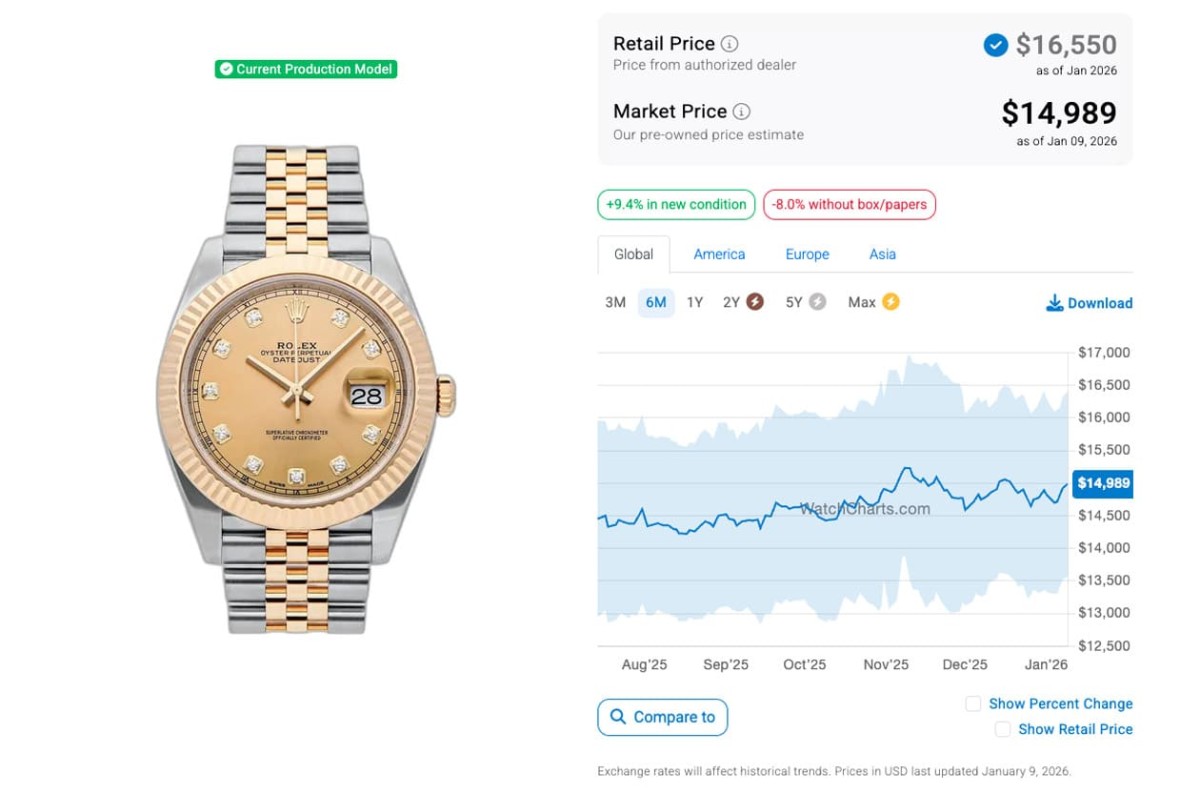
Task: Click the -8.0% without box/papers badge
Action: click(x=849, y=205)
